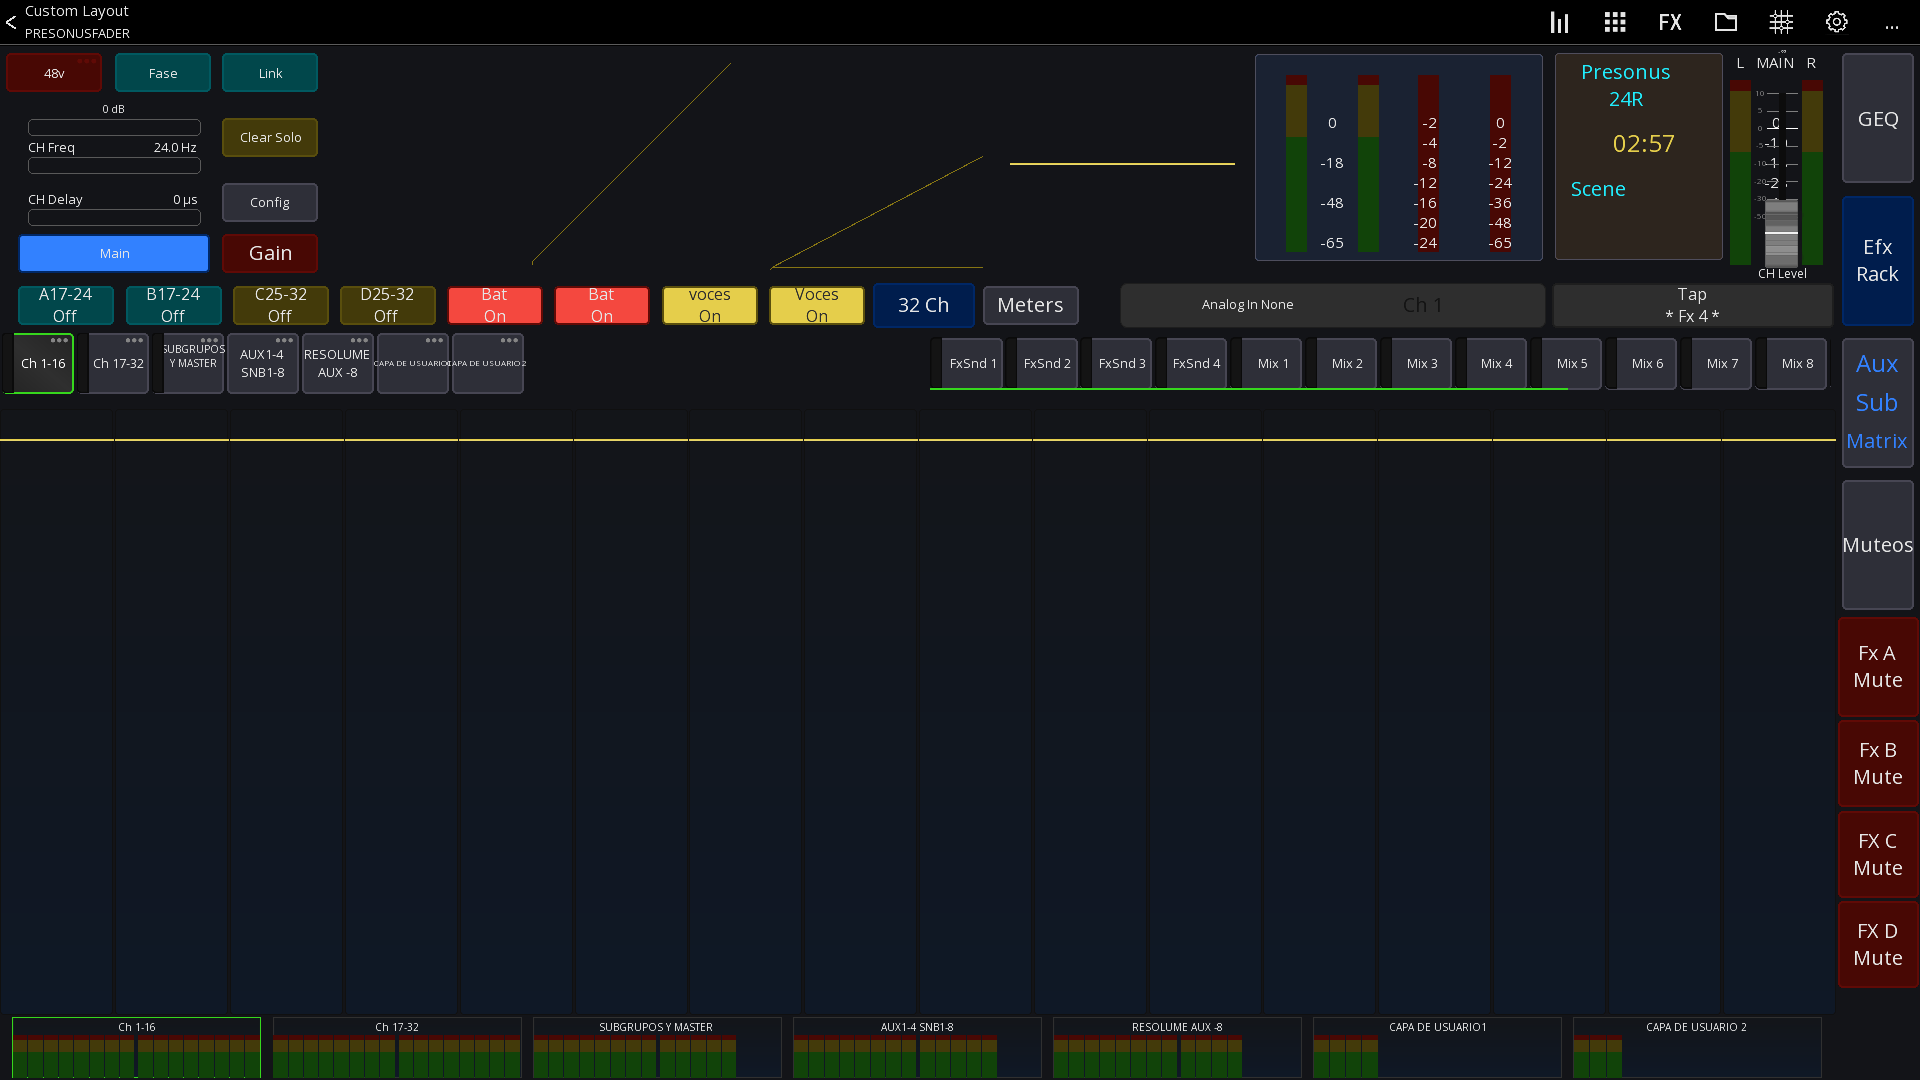The image size is (1920, 1080).
Task: Open options dots on AUX1-4 SNB1-8 tab
Action: point(284,341)
